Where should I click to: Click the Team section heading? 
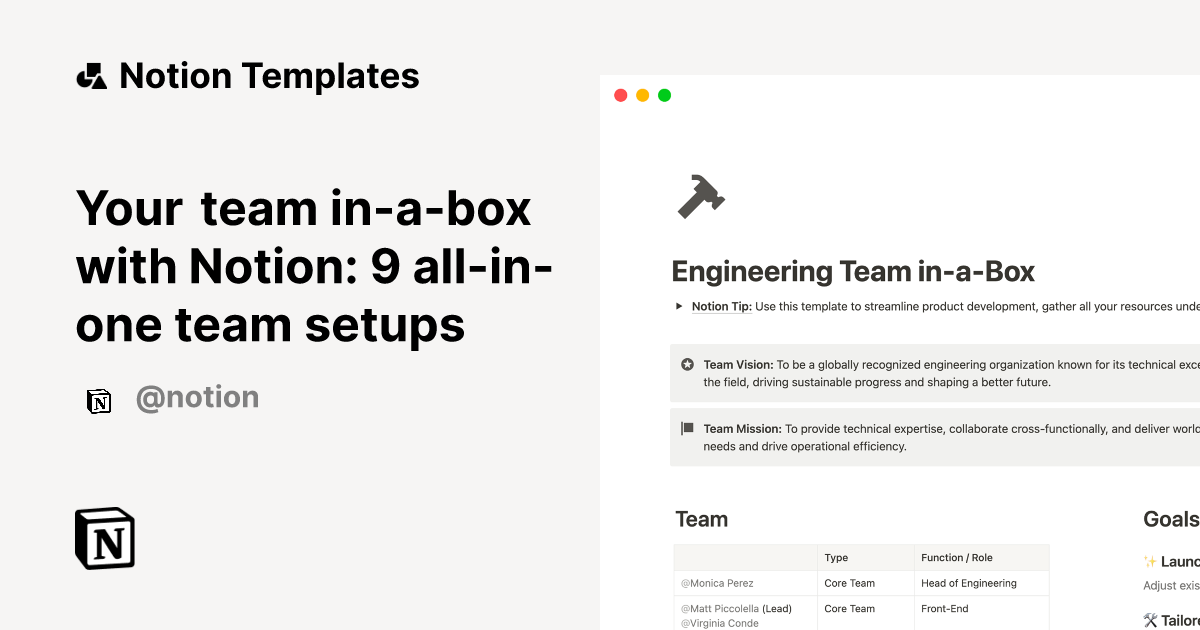tap(701, 519)
